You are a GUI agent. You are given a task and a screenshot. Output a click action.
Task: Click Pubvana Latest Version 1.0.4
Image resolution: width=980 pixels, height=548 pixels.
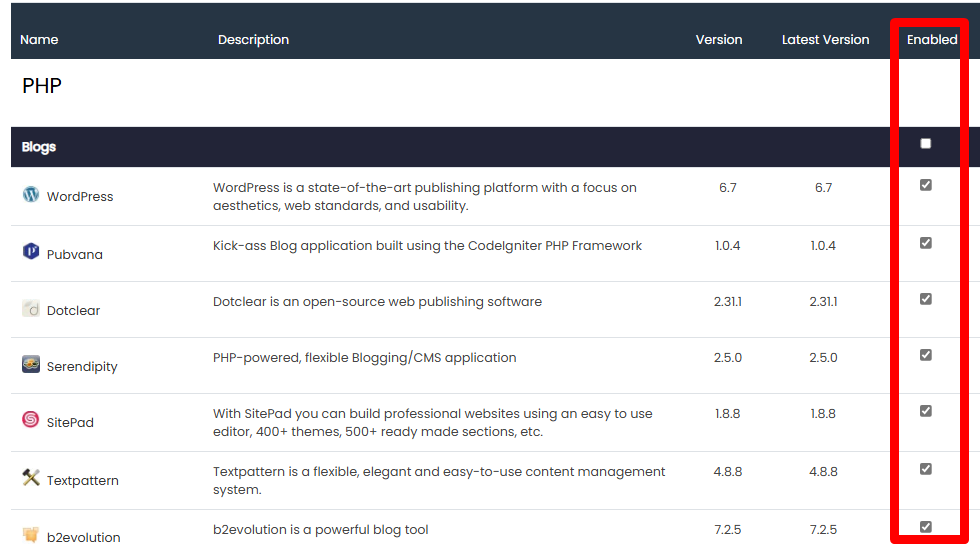(x=823, y=246)
